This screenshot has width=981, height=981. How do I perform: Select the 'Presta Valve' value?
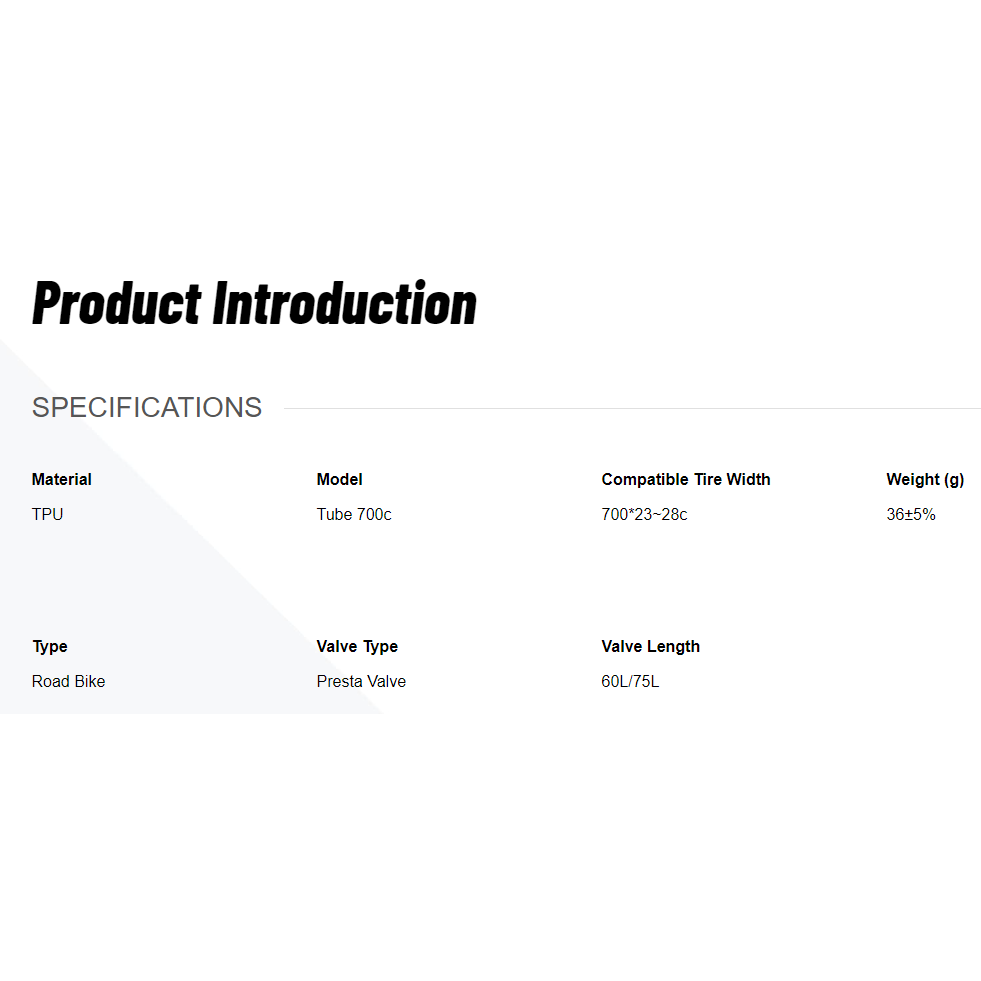pyautogui.click(x=361, y=682)
